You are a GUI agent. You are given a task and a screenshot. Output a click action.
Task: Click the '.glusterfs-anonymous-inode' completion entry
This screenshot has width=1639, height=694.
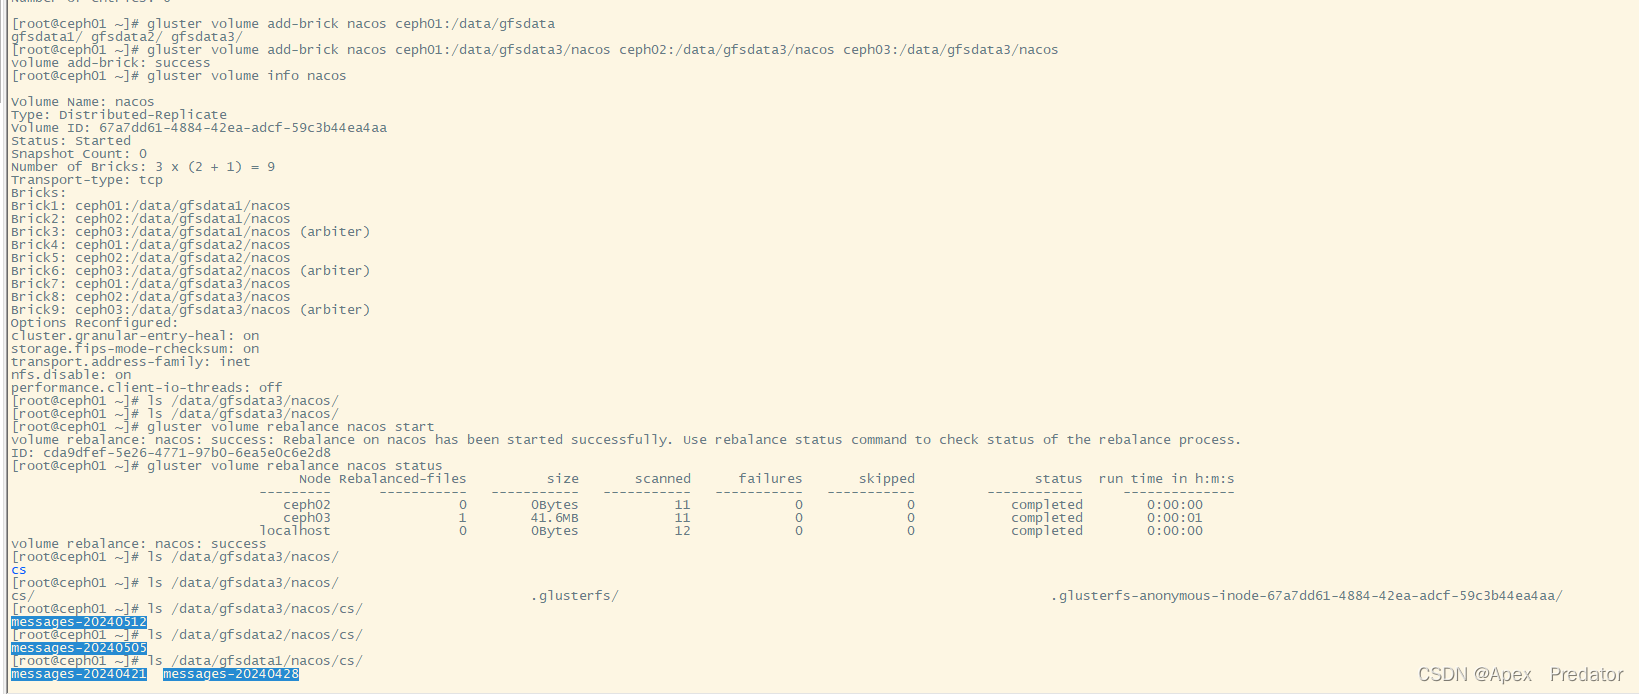1307,596
